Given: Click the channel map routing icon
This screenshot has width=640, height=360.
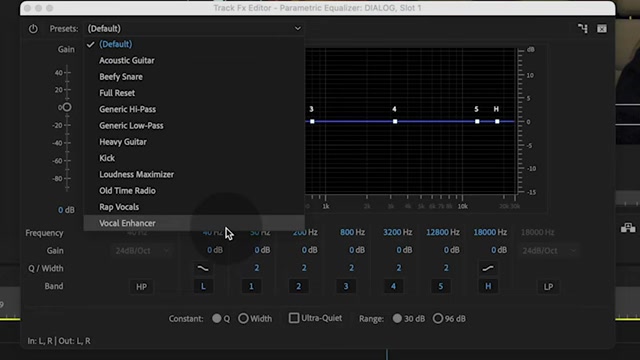Looking at the screenshot, I should pos(582,29).
